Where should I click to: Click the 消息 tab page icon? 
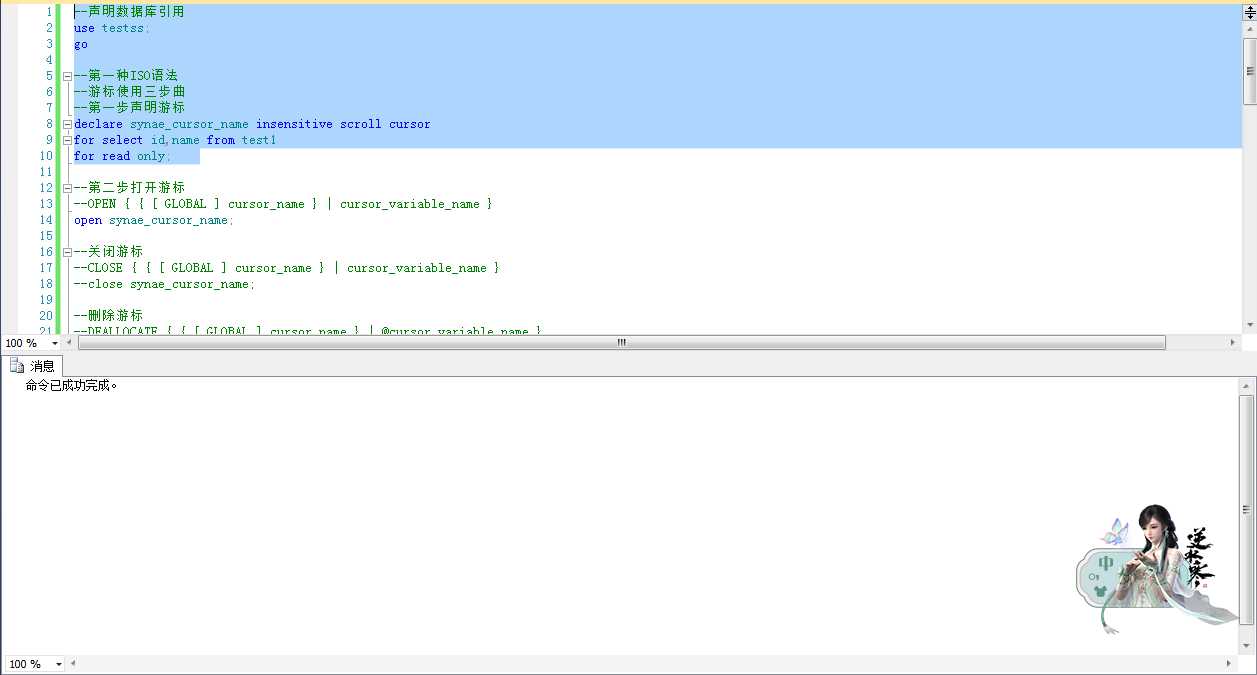pos(17,366)
